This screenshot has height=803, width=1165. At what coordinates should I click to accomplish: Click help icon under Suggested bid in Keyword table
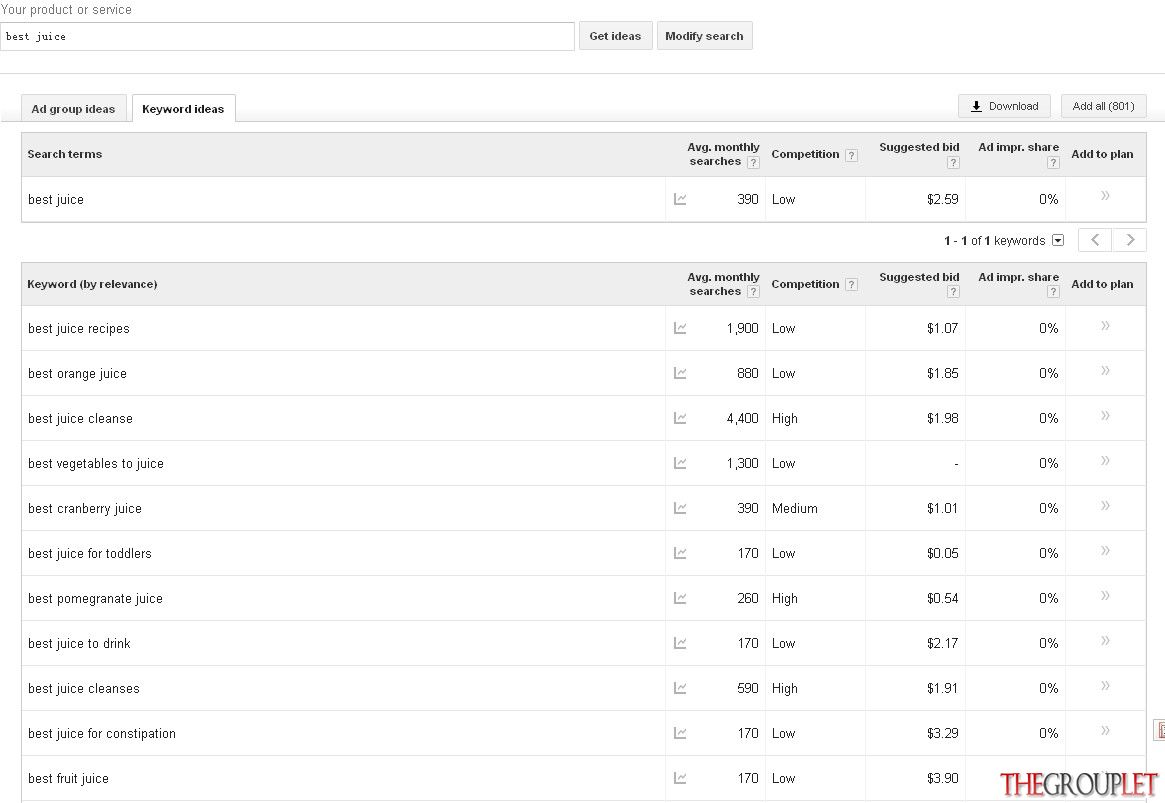pyautogui.click(x=953, y=292)
